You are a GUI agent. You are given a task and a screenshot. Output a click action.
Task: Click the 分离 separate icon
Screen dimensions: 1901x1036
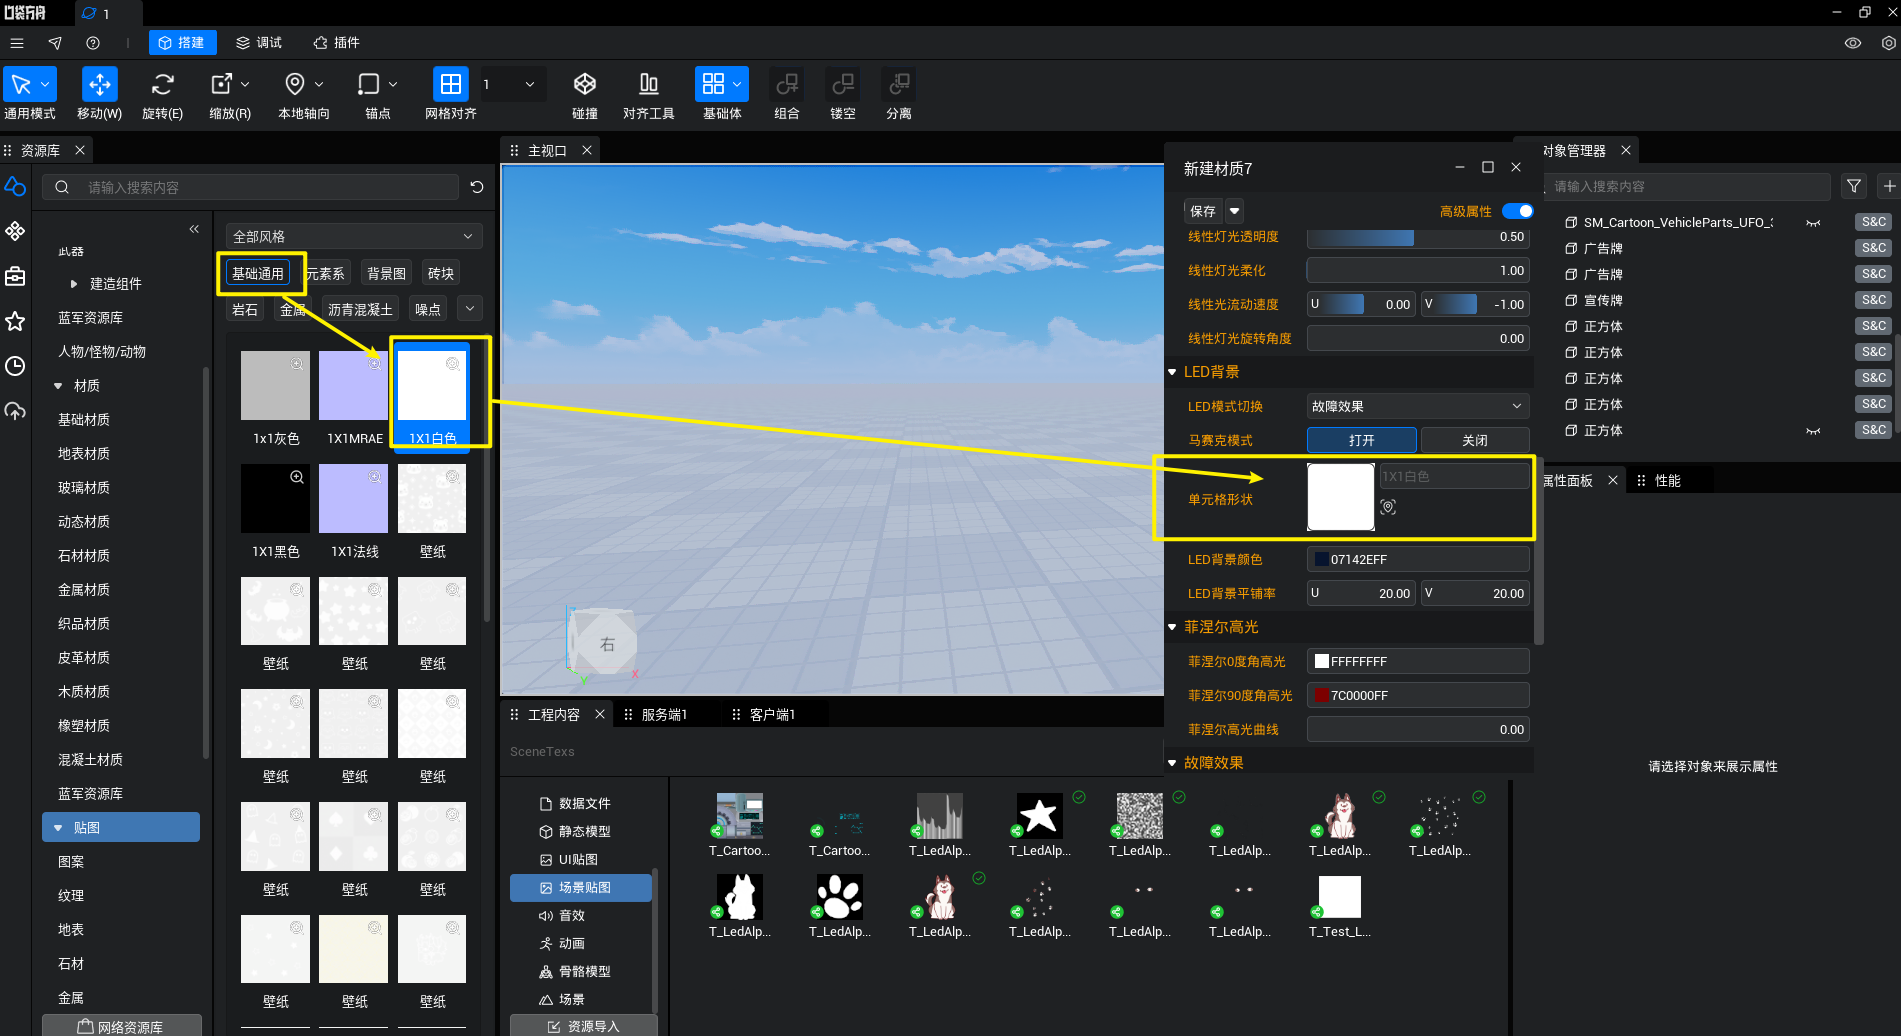(899, 85)
